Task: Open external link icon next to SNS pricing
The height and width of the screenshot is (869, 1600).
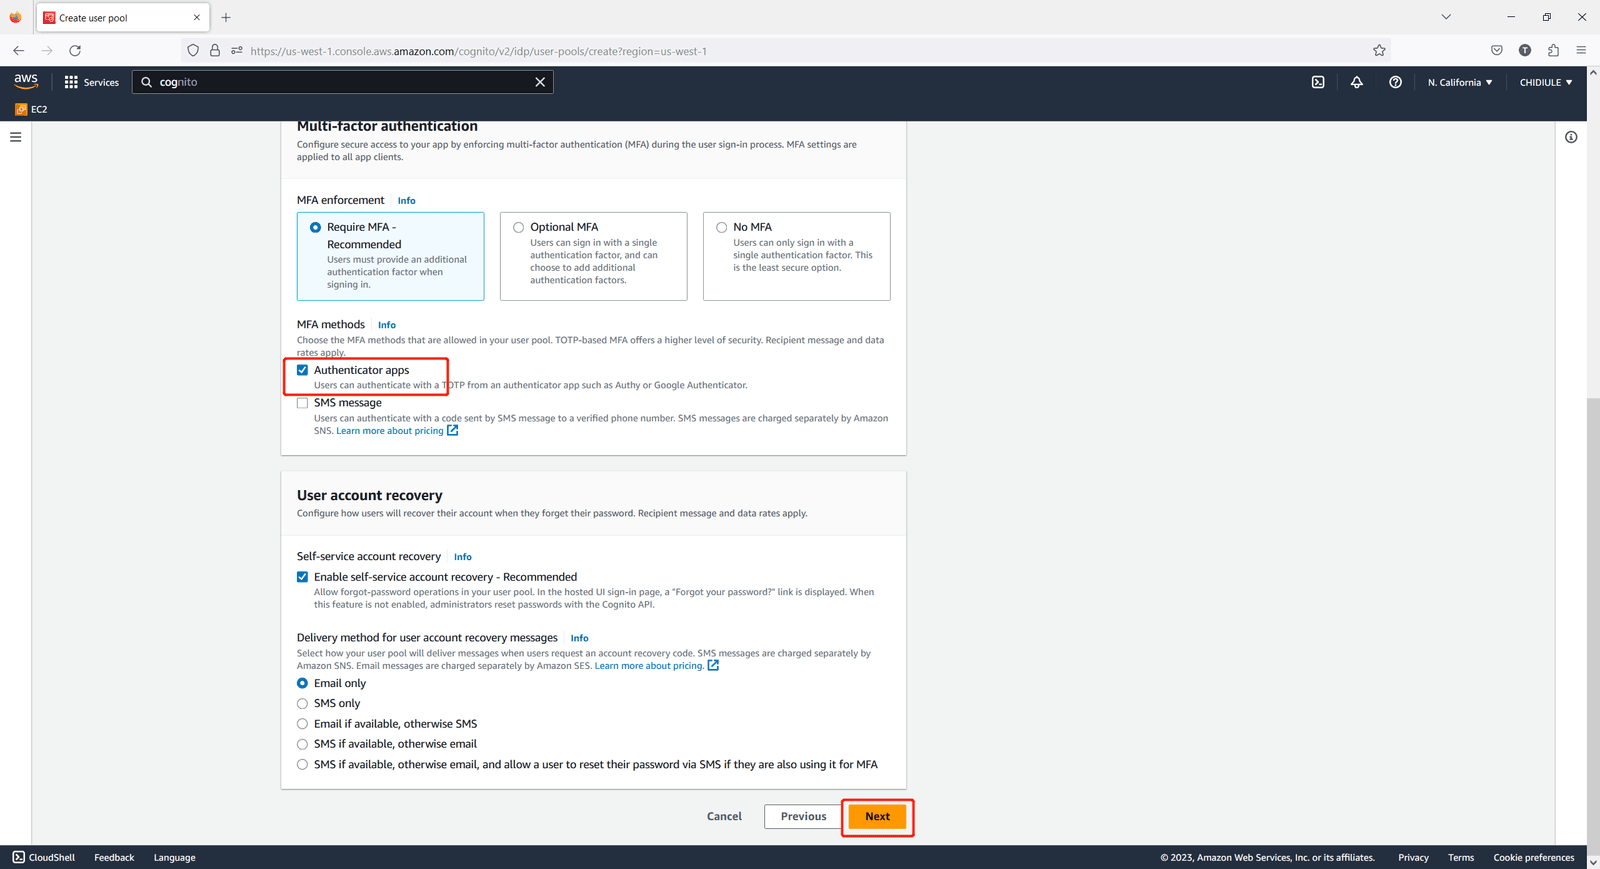Action: (x=453, y=430)
